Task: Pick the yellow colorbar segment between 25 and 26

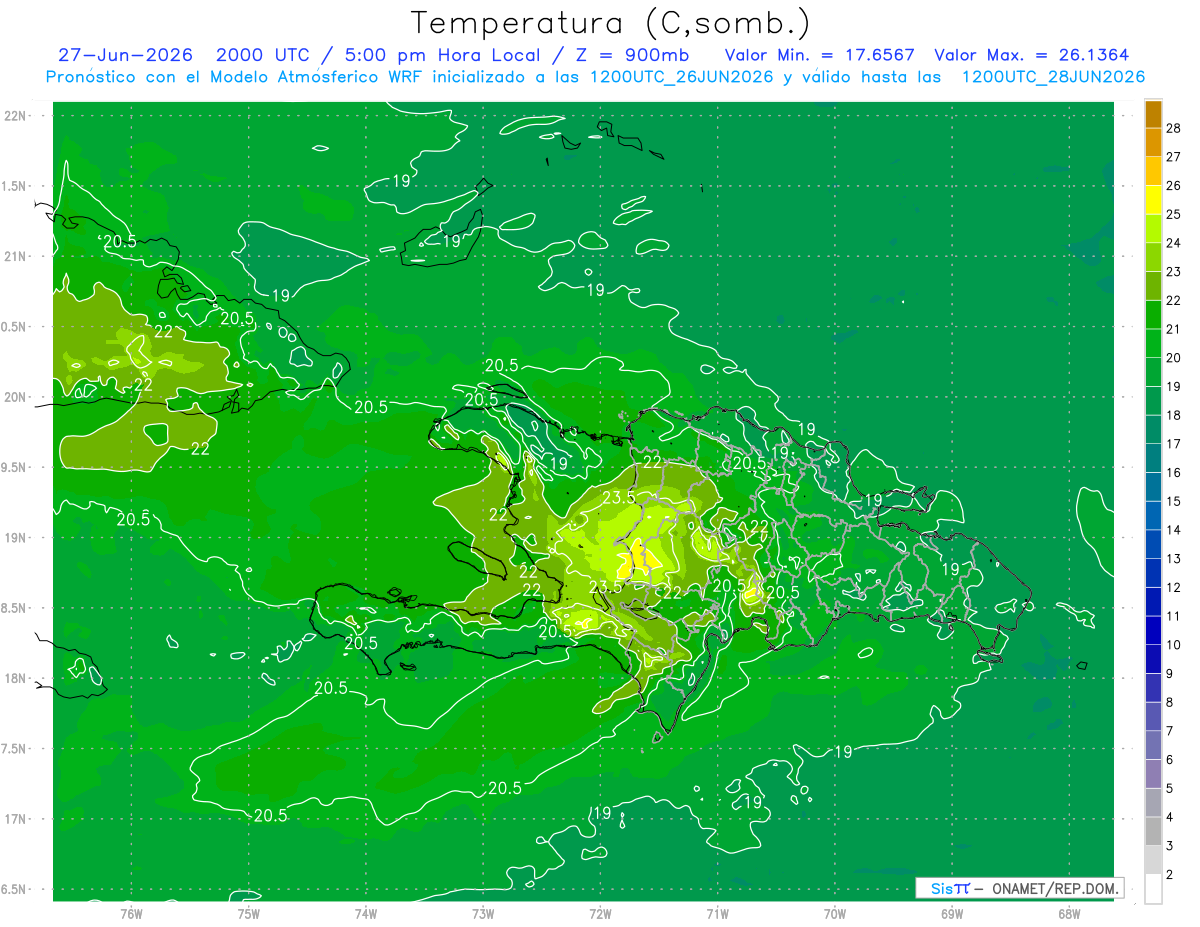Action: point(1153,200)
